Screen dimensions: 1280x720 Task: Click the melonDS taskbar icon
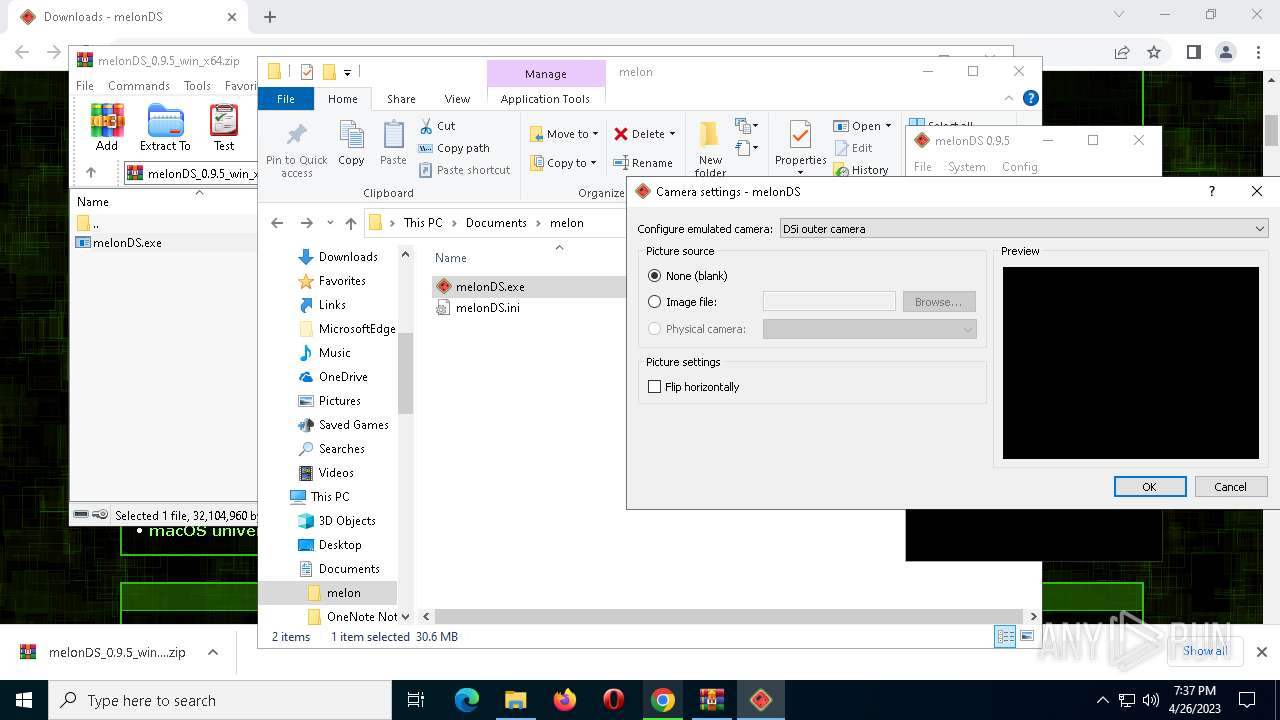click(x=761, y=700)
